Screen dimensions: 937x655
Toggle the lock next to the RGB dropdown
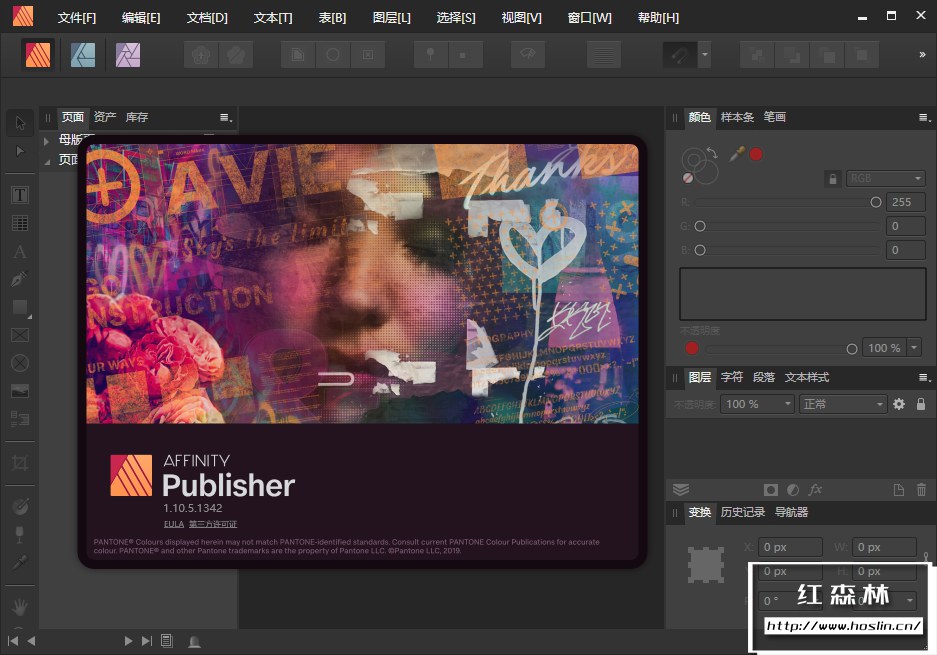(832, 179)
